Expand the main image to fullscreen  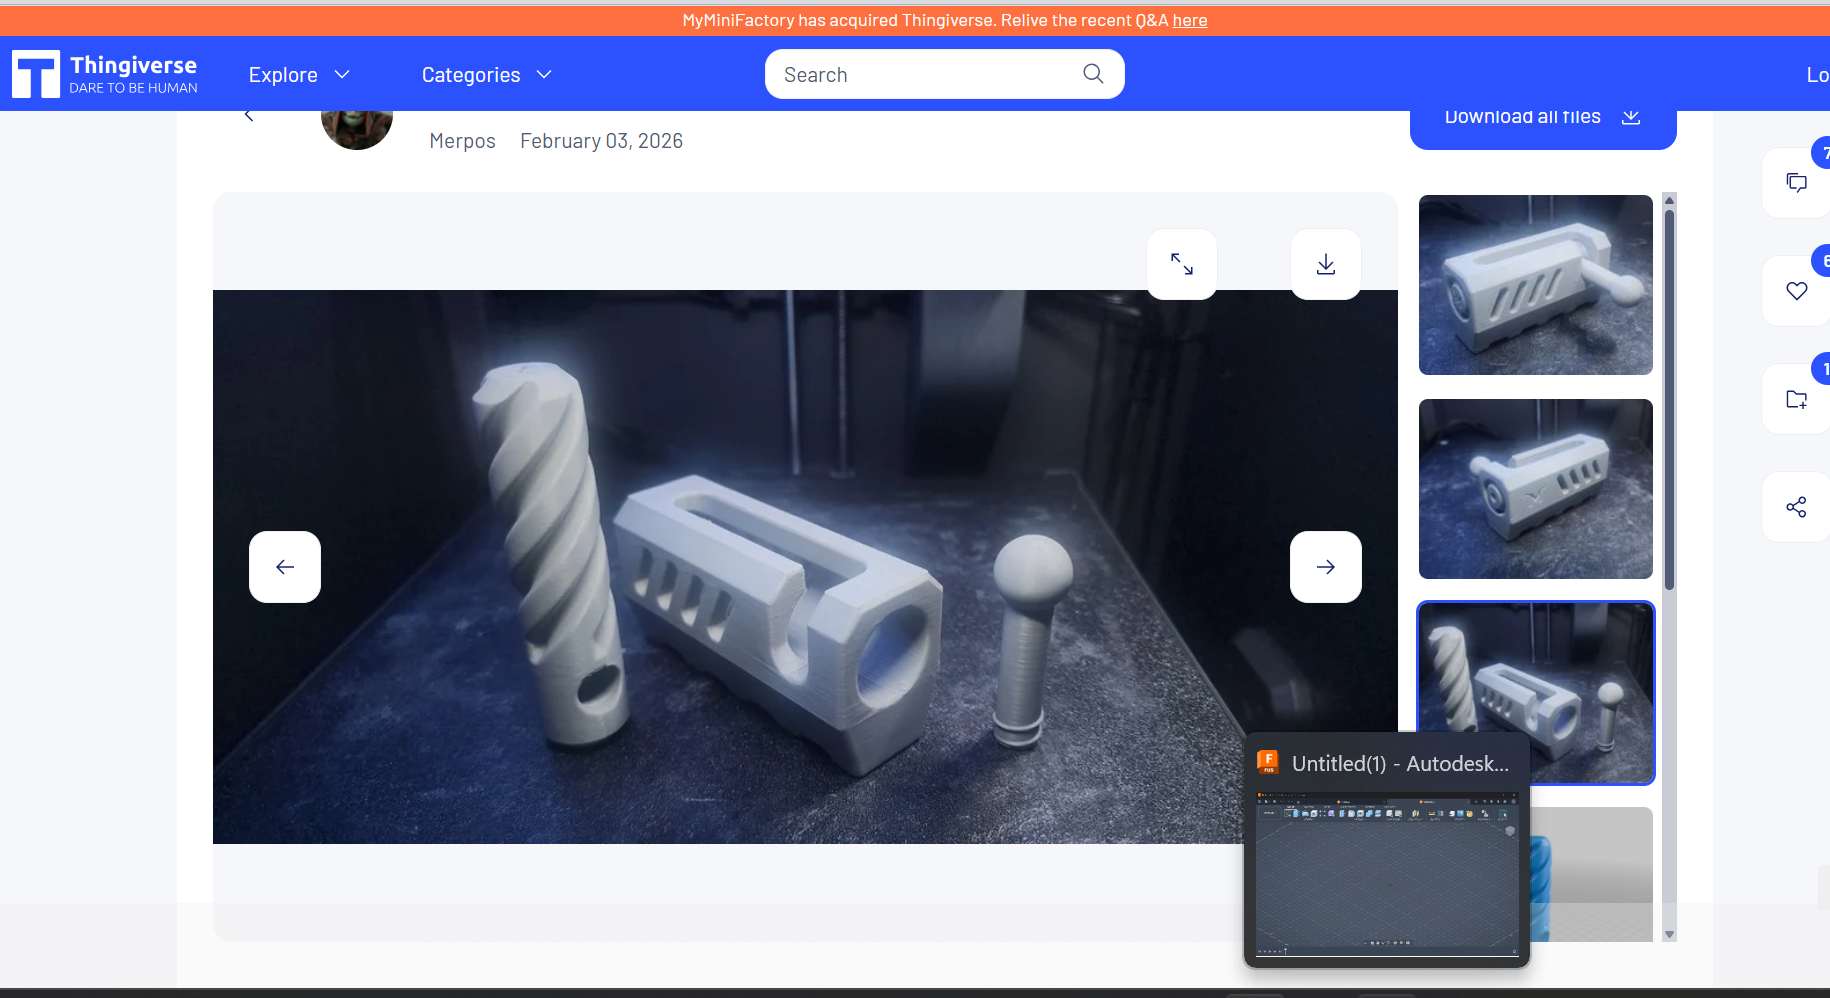coord(1182,263)
